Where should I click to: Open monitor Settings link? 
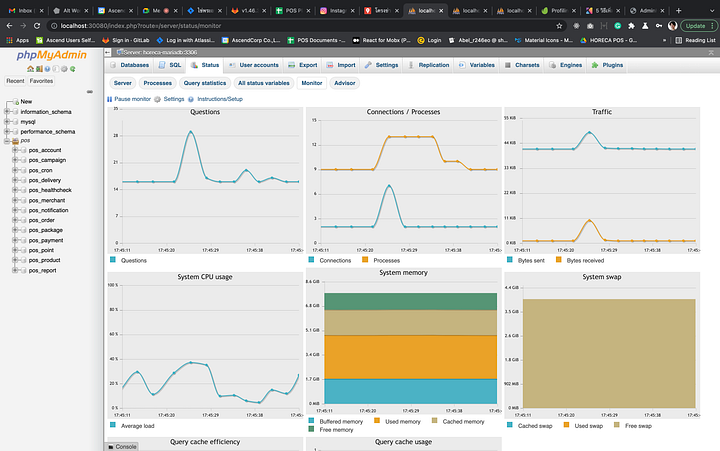pos(169,99)
